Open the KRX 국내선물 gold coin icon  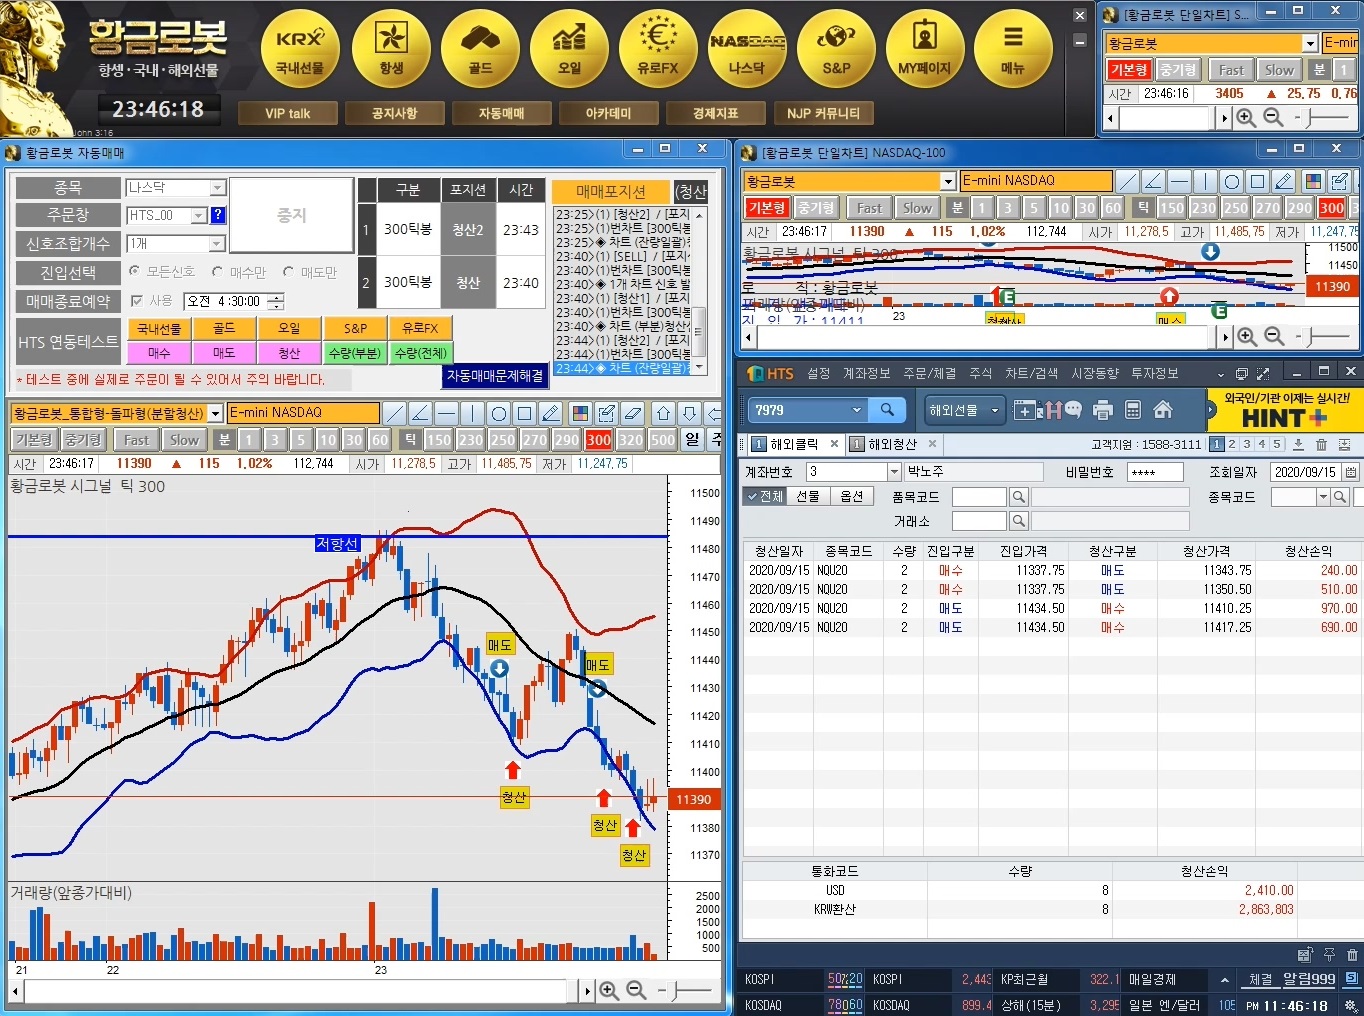point(300,48)
